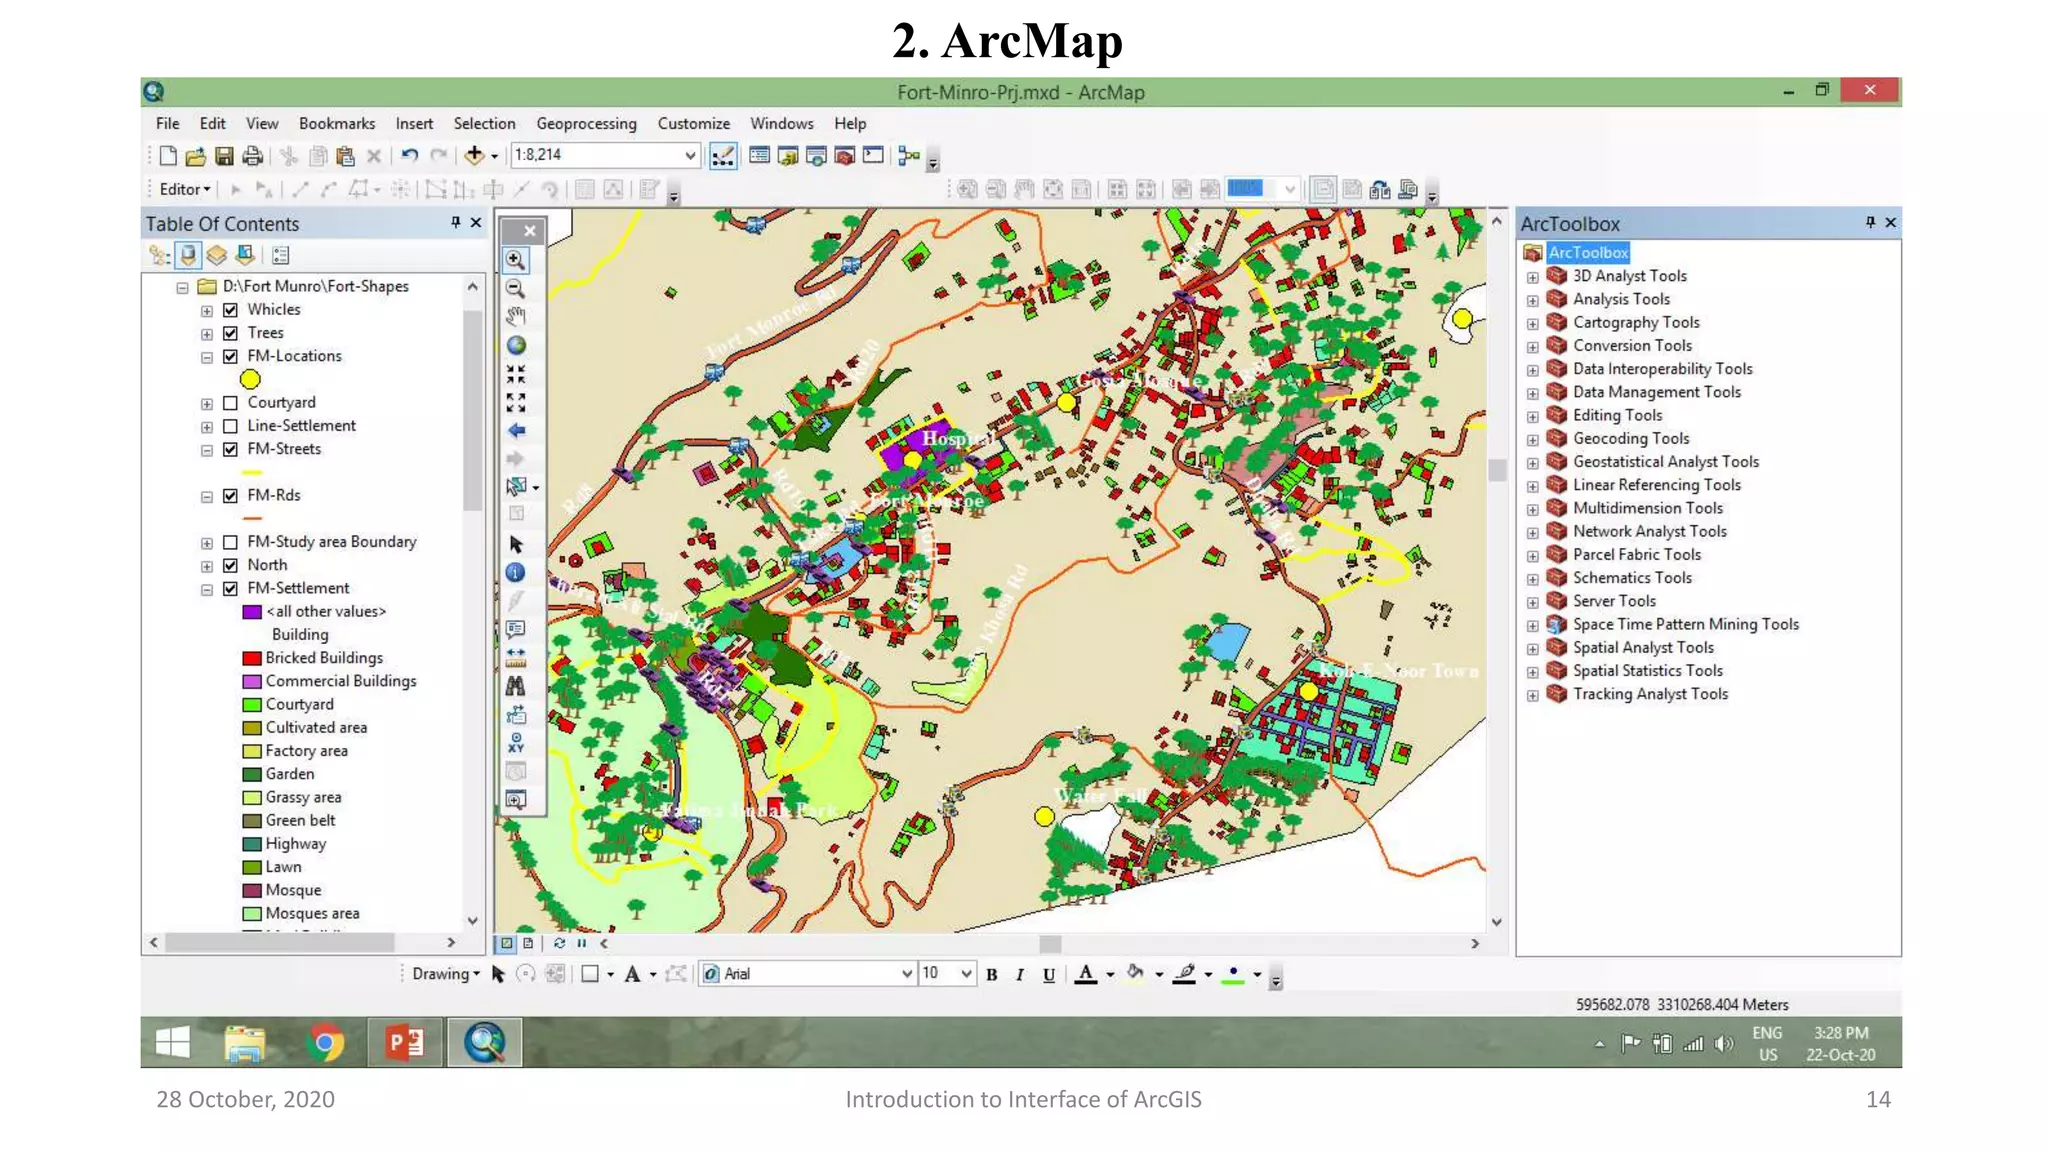The width and height of the screenshot is (2048, 1152).
Task: Open PowerPoint from the taskbar
Action: [x=405, y=1044]
